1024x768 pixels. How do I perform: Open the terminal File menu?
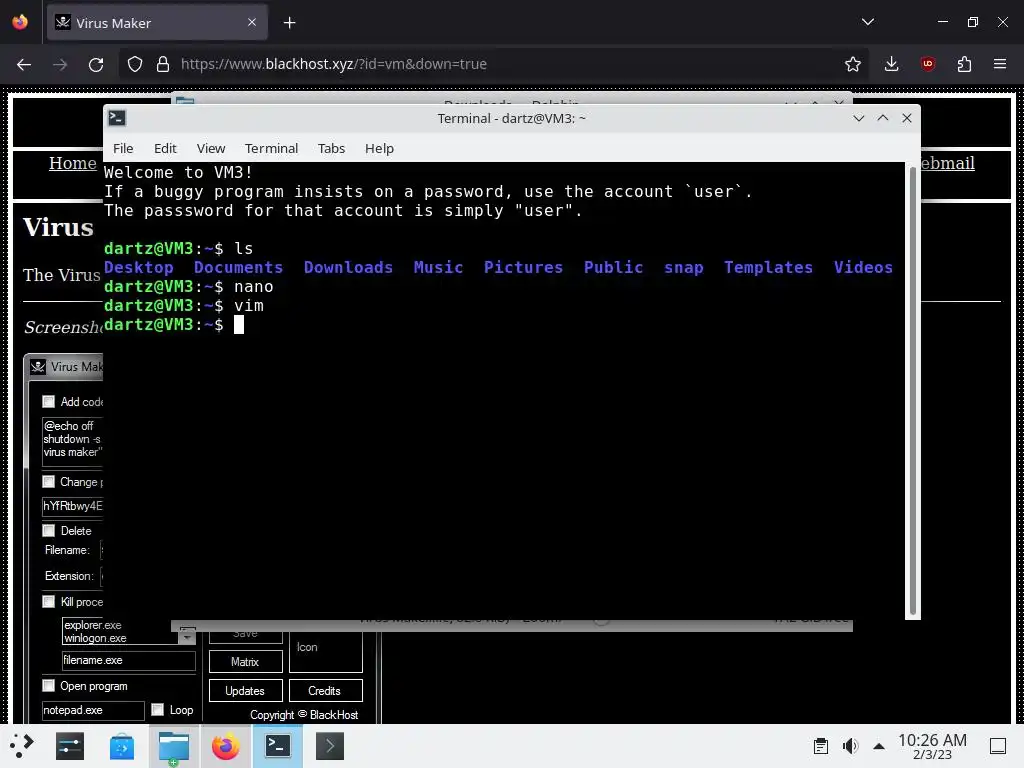123,148
